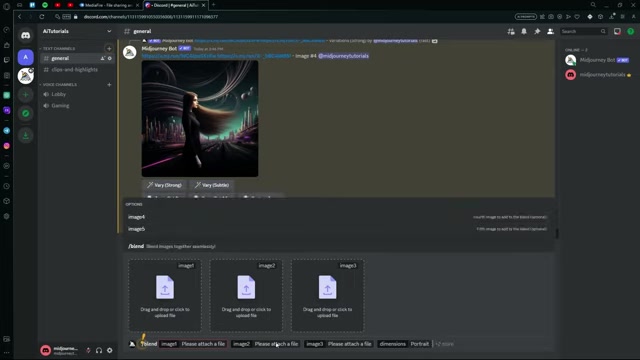This screenshot has height=360, width=640.
Task: Search open tabs magnifier icon
Action: (x=593, y=5)
